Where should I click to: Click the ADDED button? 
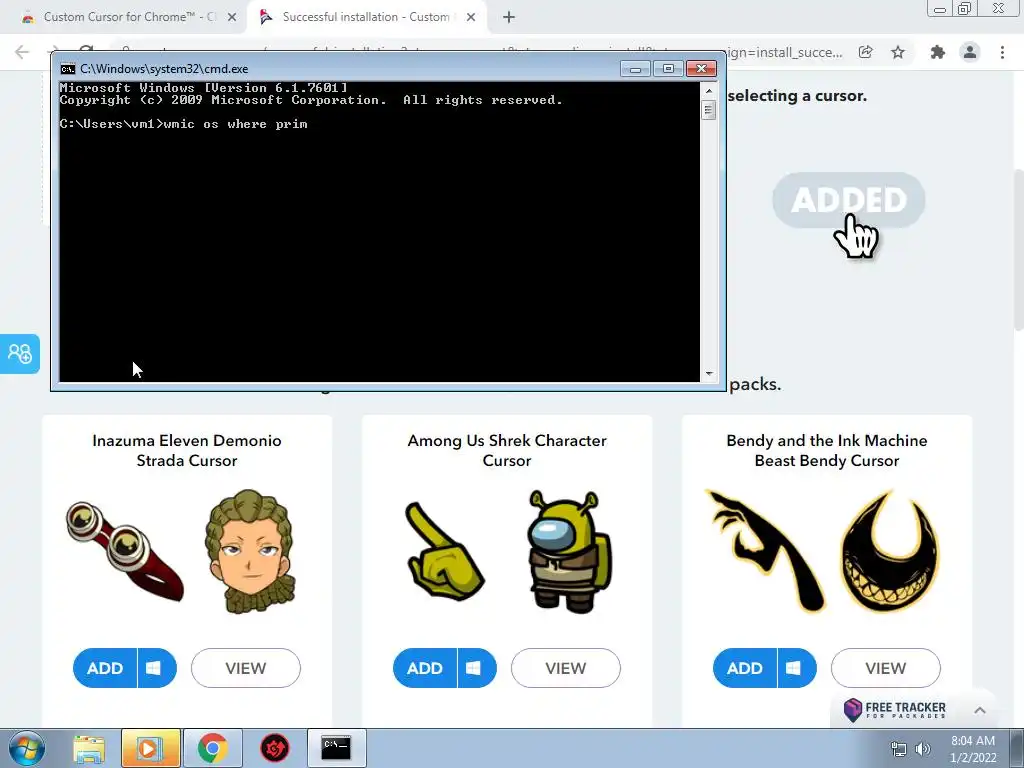point(848,200)
